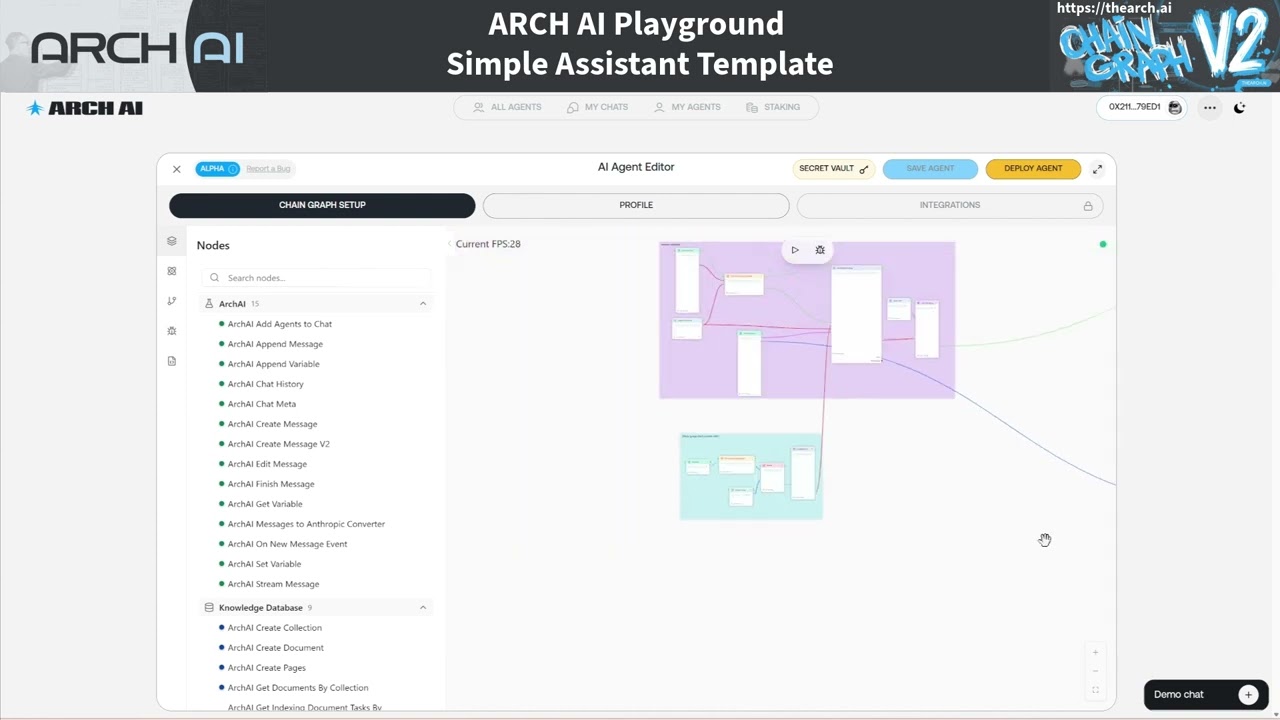Click the Current FPS:28 readout
The width and height of the screenshot is (1280, 720).
[x=488, y=244]
